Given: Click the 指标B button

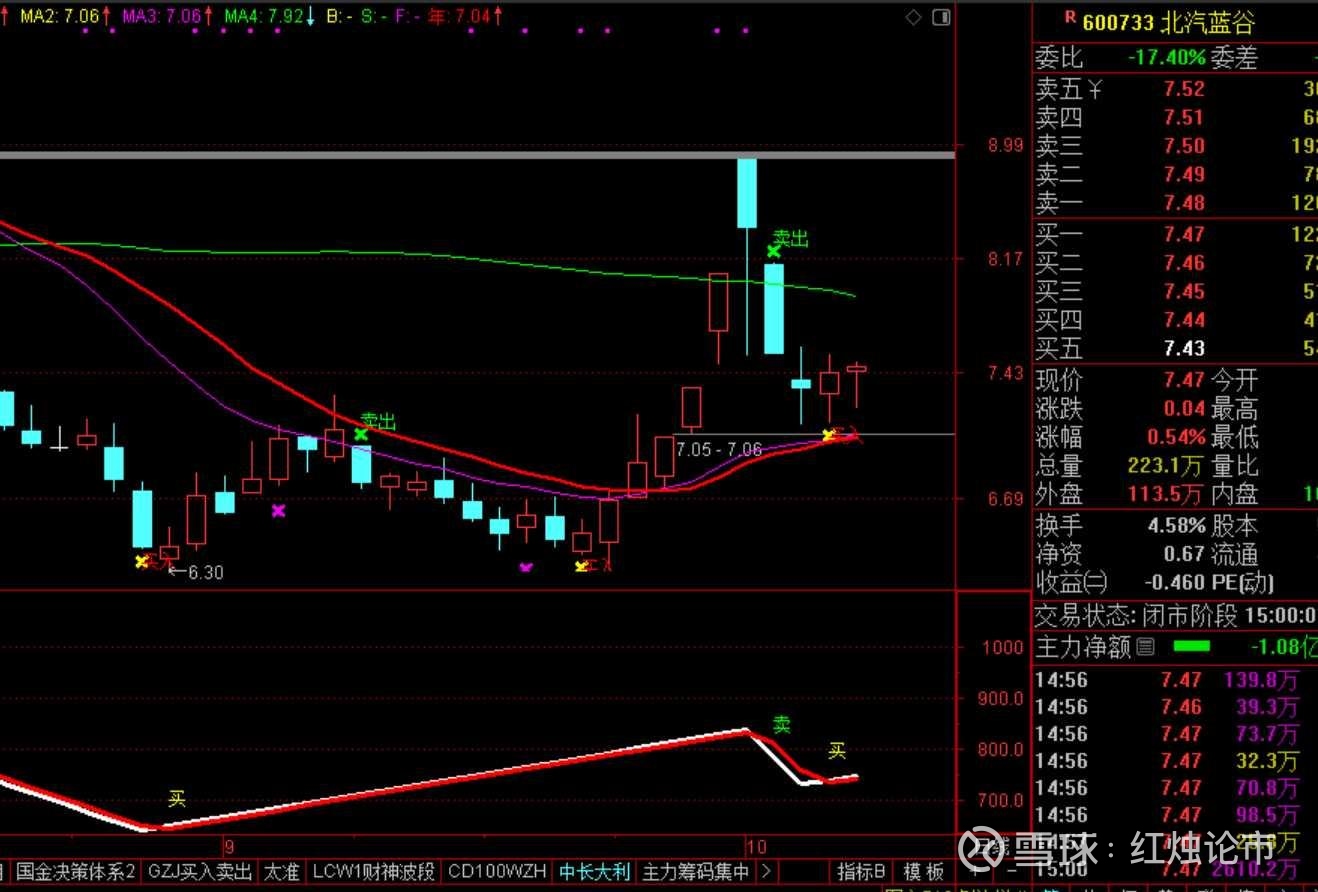Looking at the screenshot, I should 861,871.
